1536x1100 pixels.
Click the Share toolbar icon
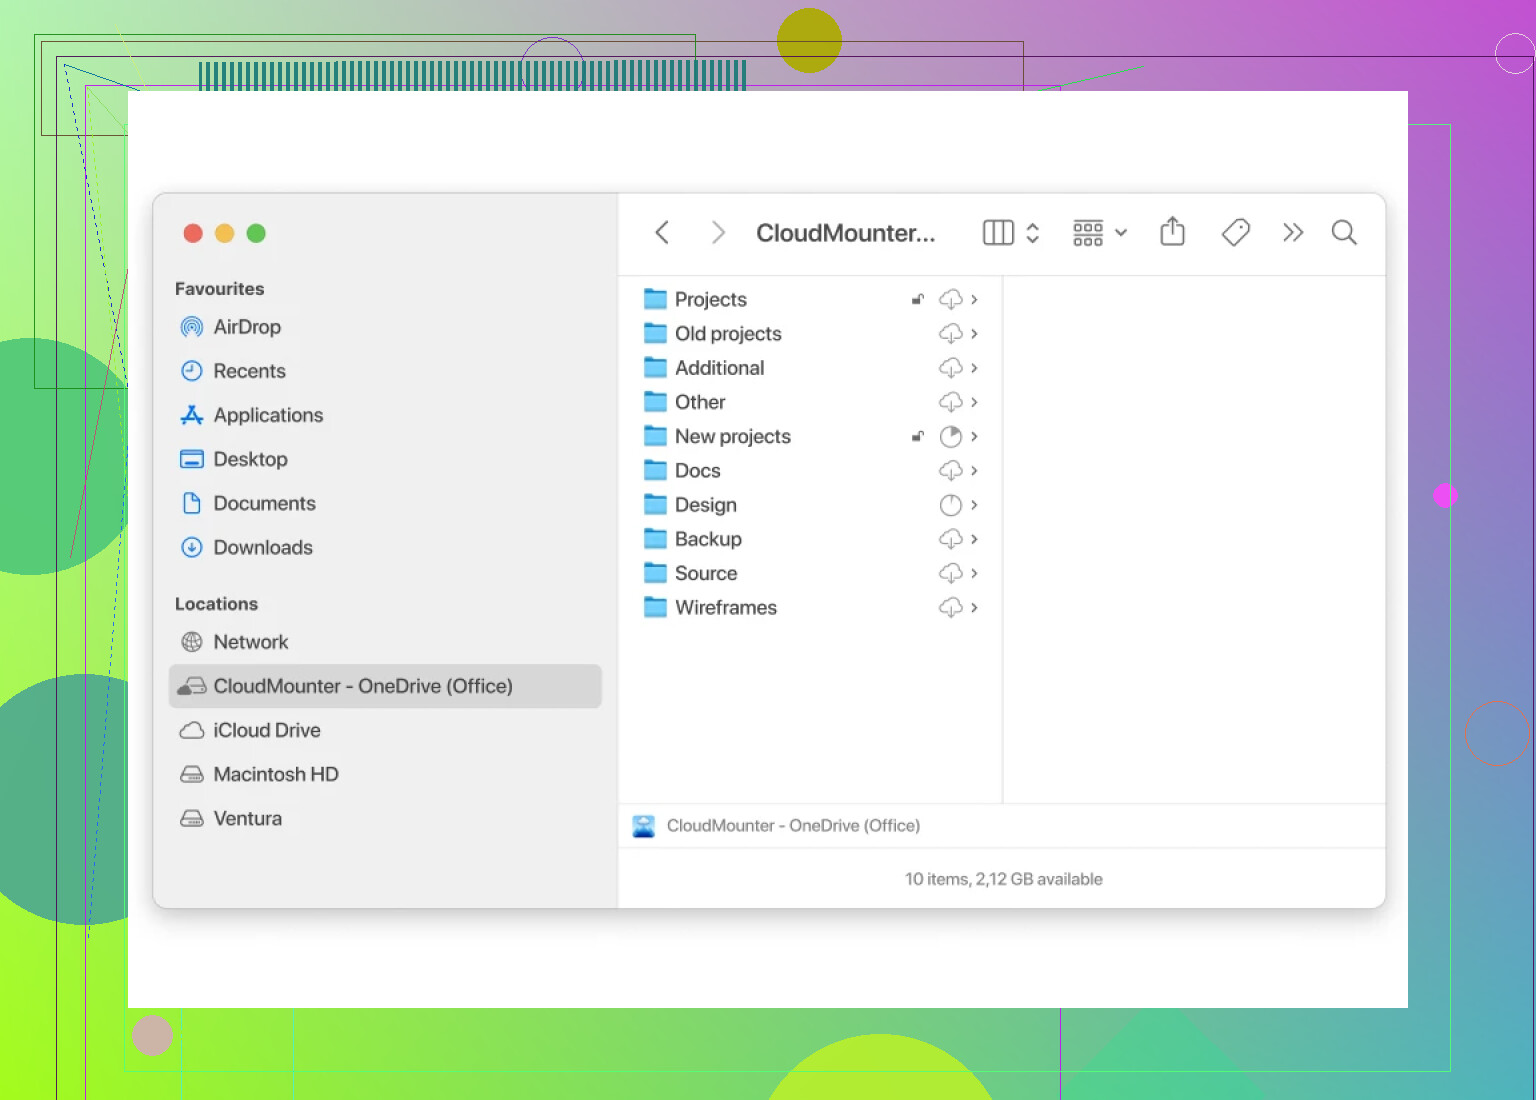1172,232
